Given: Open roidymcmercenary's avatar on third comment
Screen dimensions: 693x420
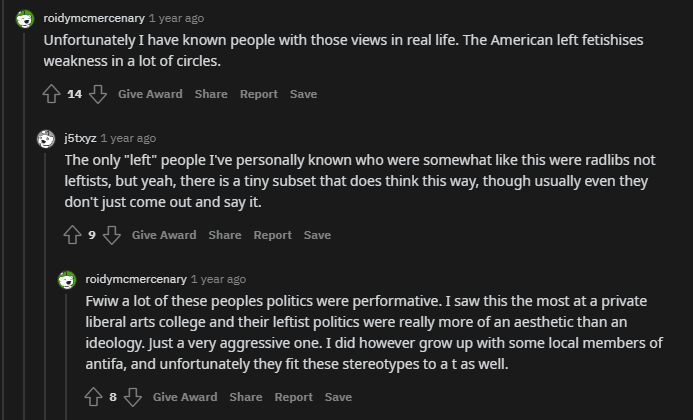Looking at the screenshot, I should [x=67, y=279].
